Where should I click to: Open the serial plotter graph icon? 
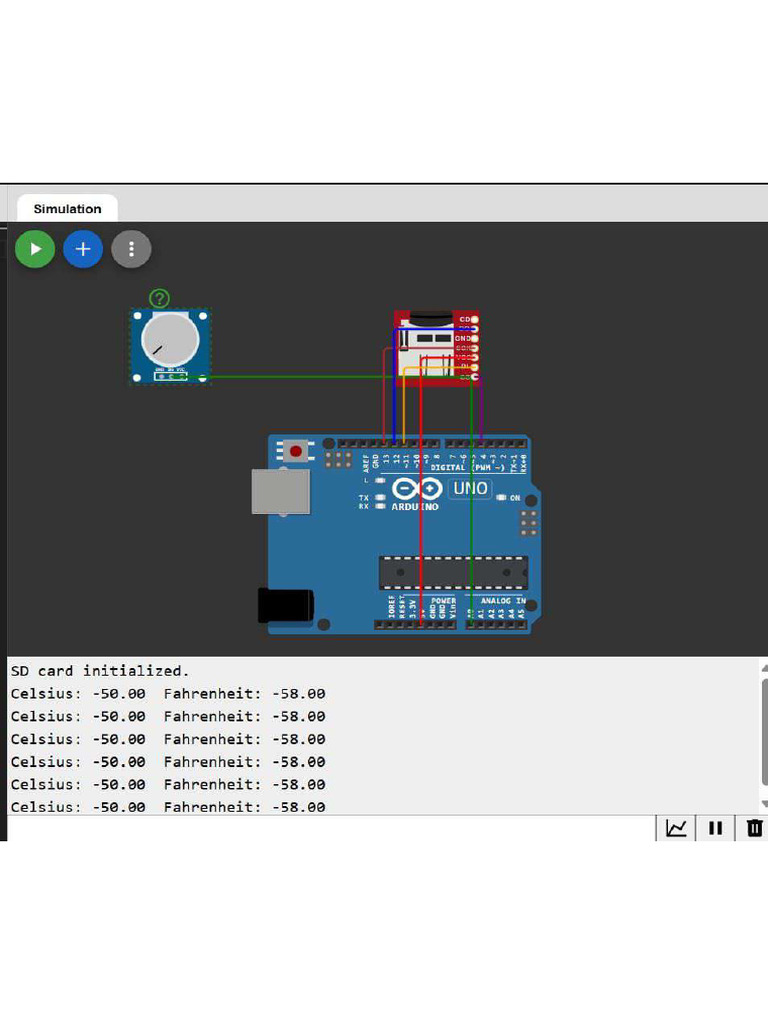coord(676,828)
